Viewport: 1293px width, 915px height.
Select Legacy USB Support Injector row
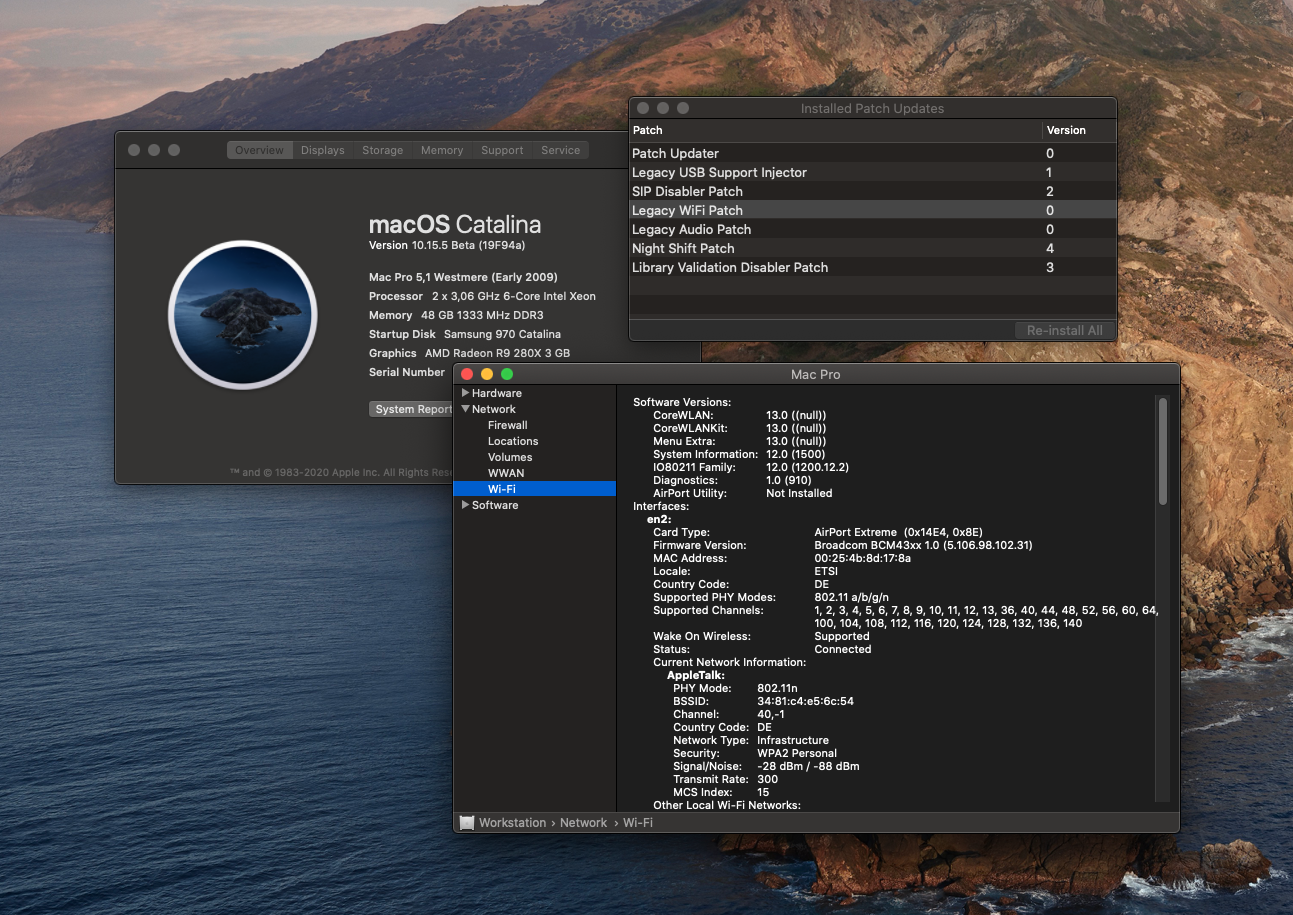872,172
